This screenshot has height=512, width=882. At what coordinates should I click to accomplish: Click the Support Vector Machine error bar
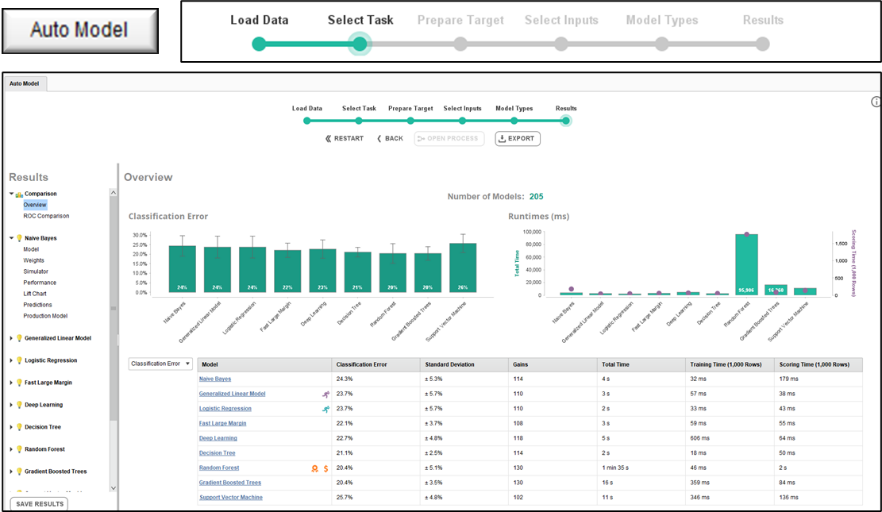(x=463, y=268)
